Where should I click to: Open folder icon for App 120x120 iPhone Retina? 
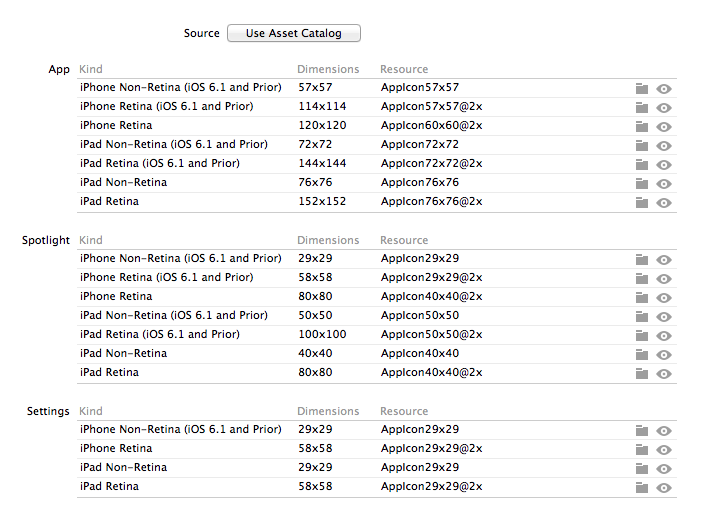click(x=642, y=126)
